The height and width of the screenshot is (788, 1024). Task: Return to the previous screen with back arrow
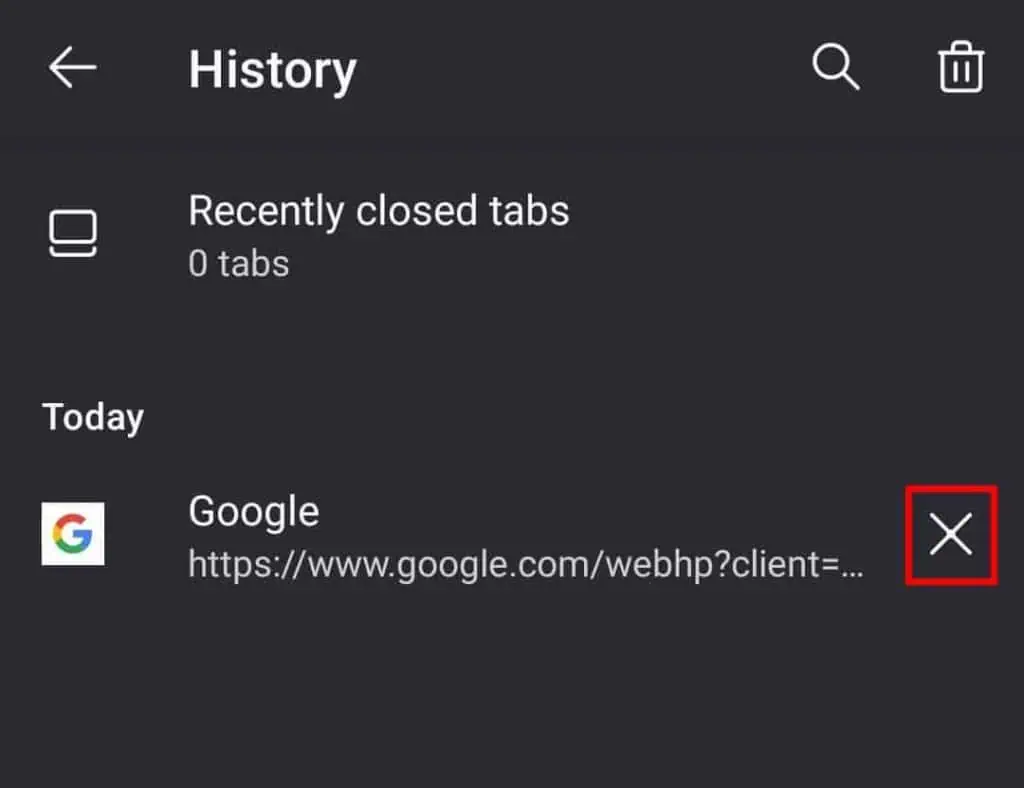pyautogui.click(x=73, y=68)
